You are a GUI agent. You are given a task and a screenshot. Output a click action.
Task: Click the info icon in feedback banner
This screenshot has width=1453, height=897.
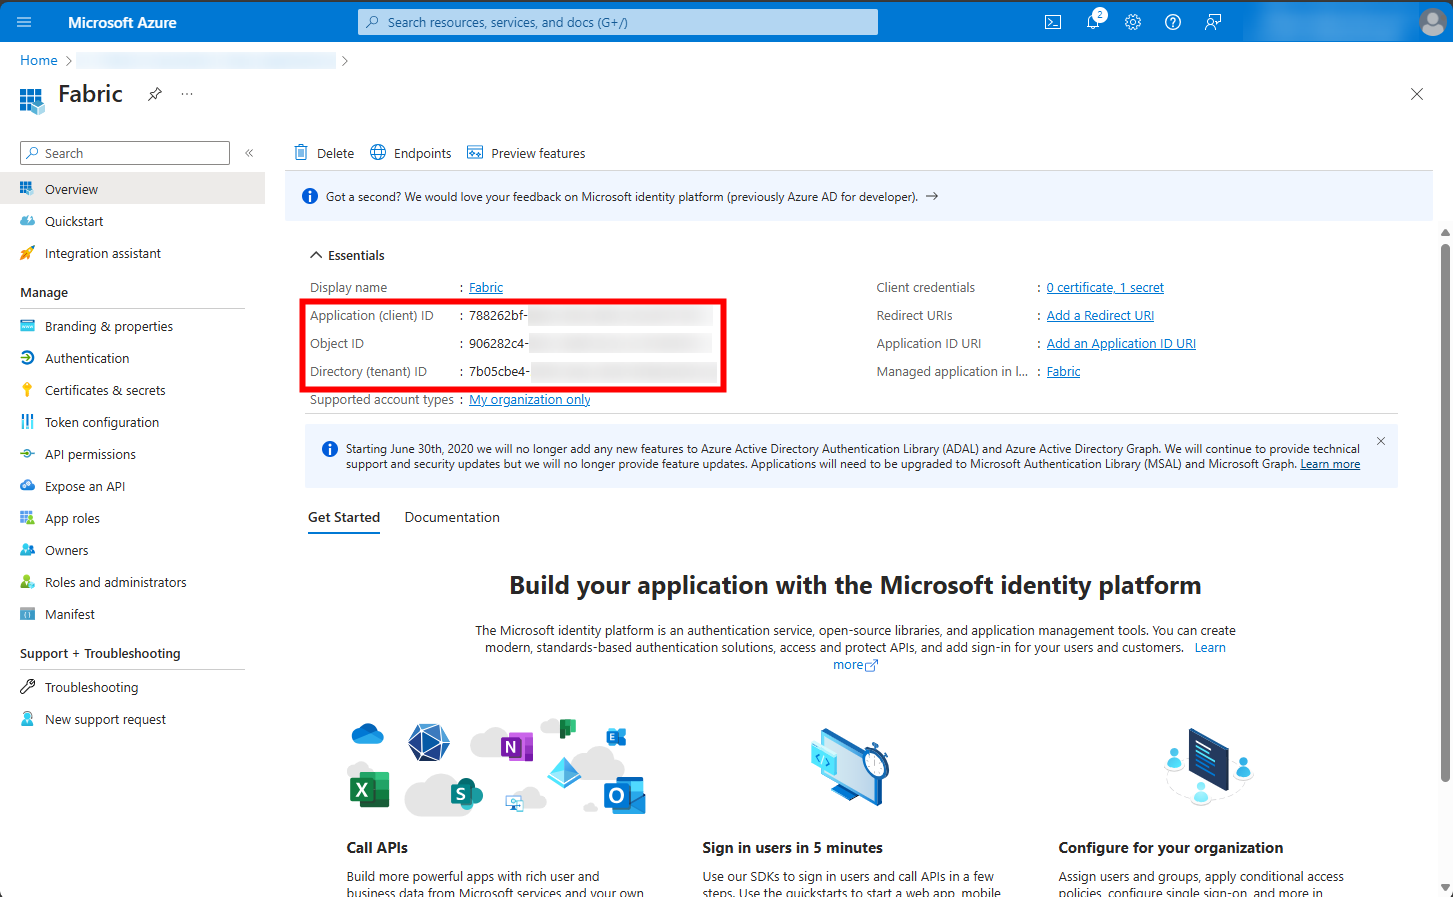310,196
